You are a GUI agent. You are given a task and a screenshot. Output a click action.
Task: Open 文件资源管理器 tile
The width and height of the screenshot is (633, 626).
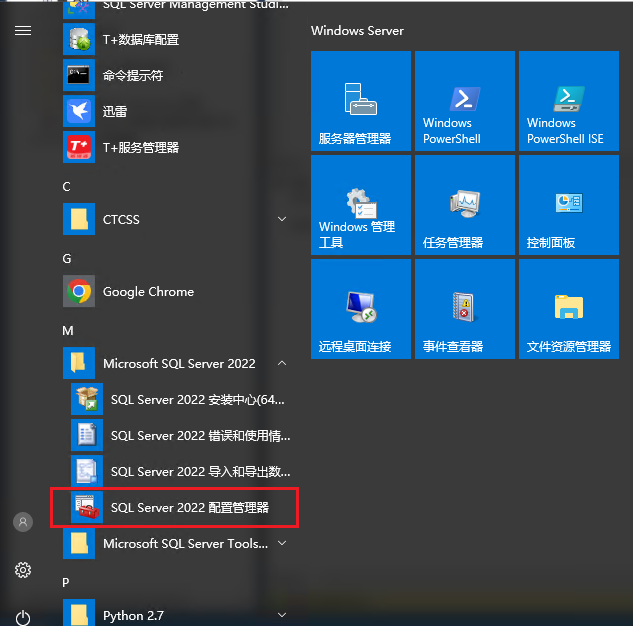569,309
